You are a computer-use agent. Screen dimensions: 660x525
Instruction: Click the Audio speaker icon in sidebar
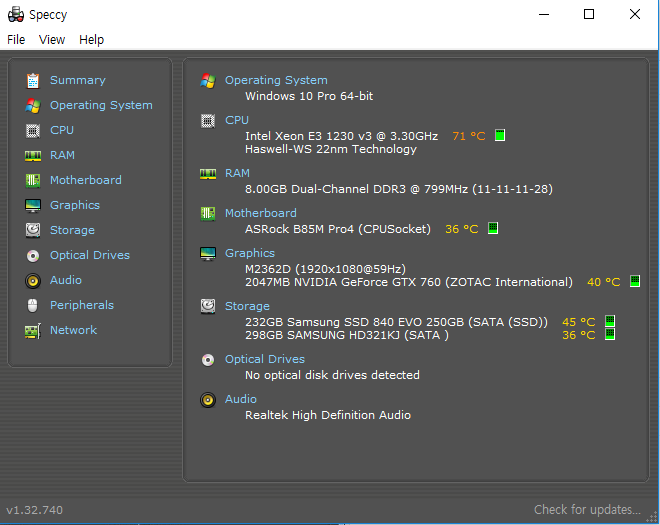pos(33,280)
